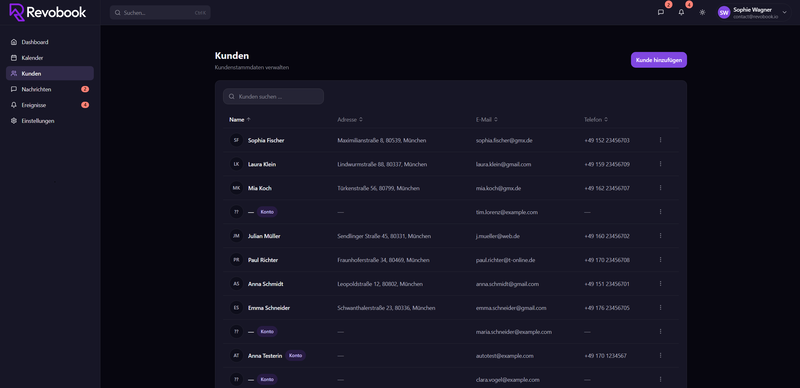Click address Leopoldstraße 12, 80802, München

pos(380,284)
